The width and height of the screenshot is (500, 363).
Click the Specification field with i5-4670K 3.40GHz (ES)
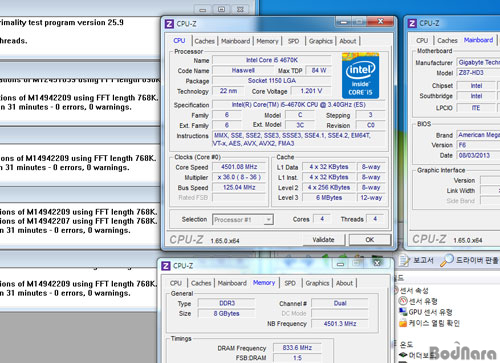click(x=299, y=105)
